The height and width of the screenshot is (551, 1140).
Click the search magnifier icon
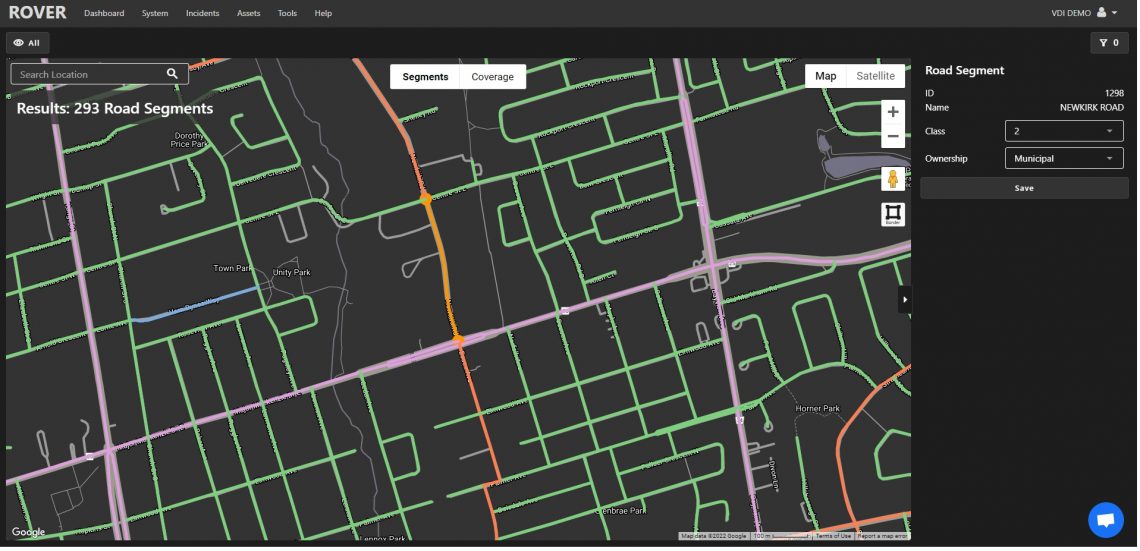(172, 73)
